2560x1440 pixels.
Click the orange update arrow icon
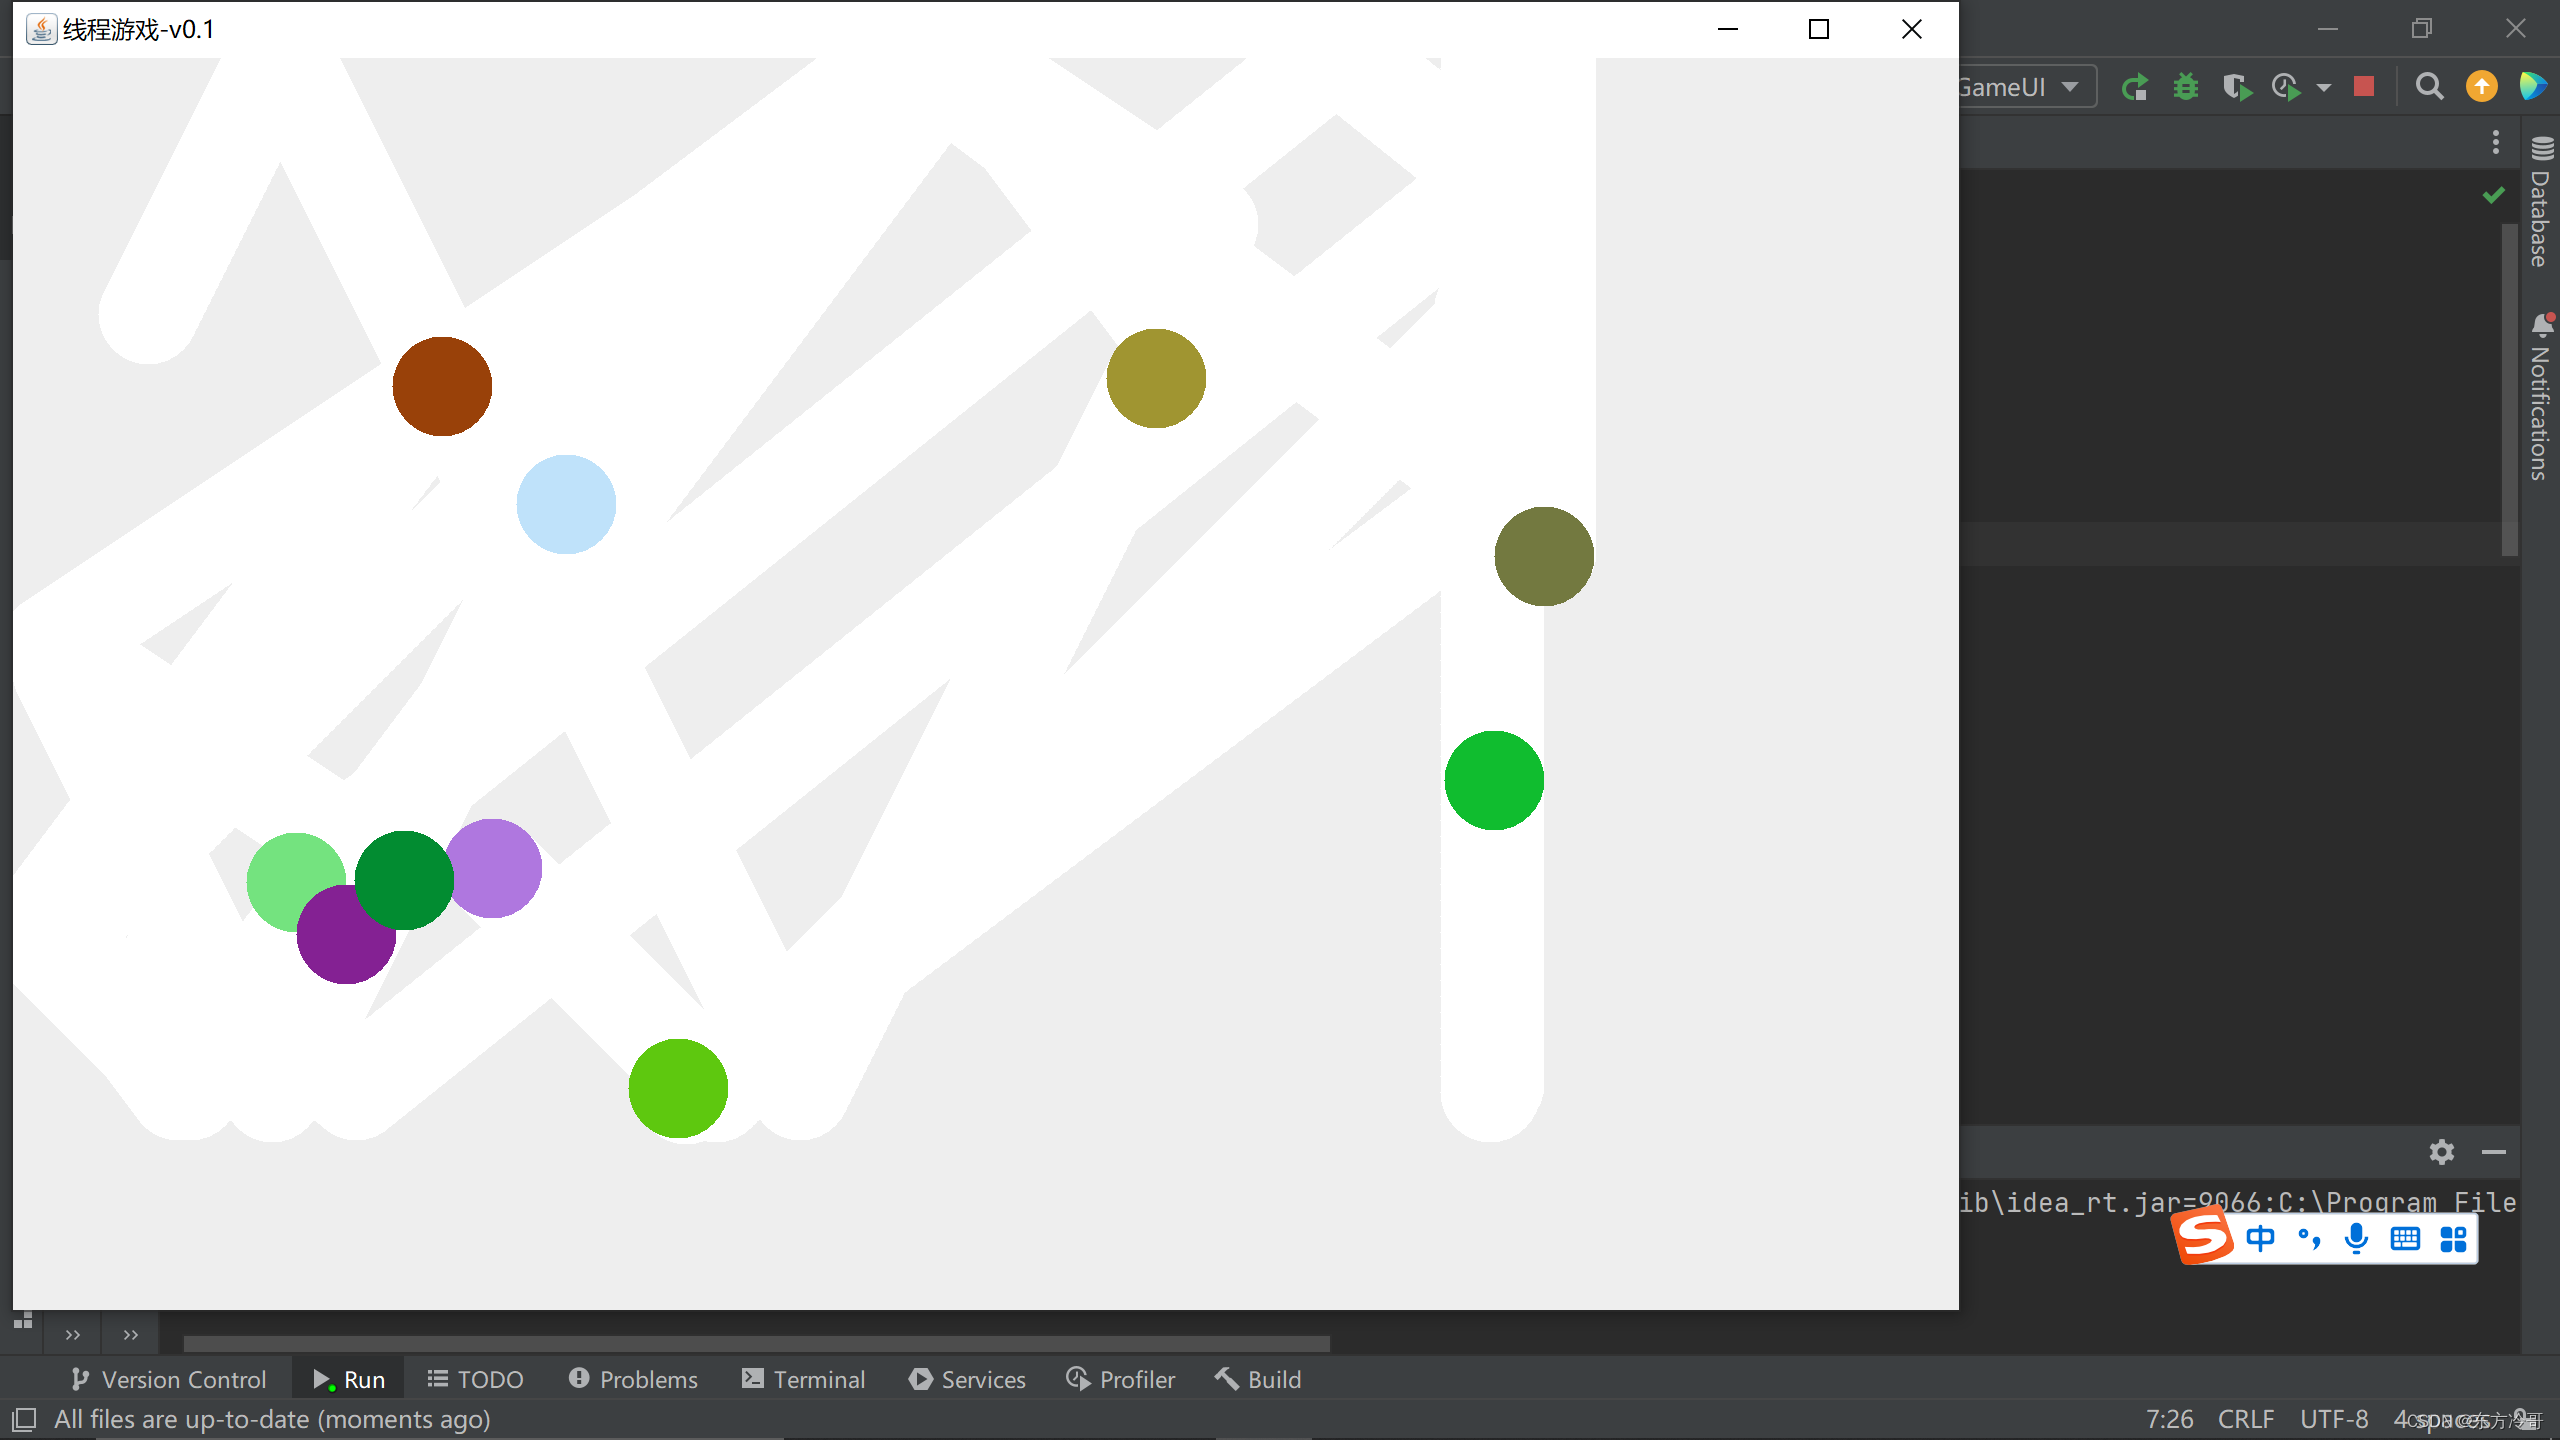click(x=2481, y=87)
